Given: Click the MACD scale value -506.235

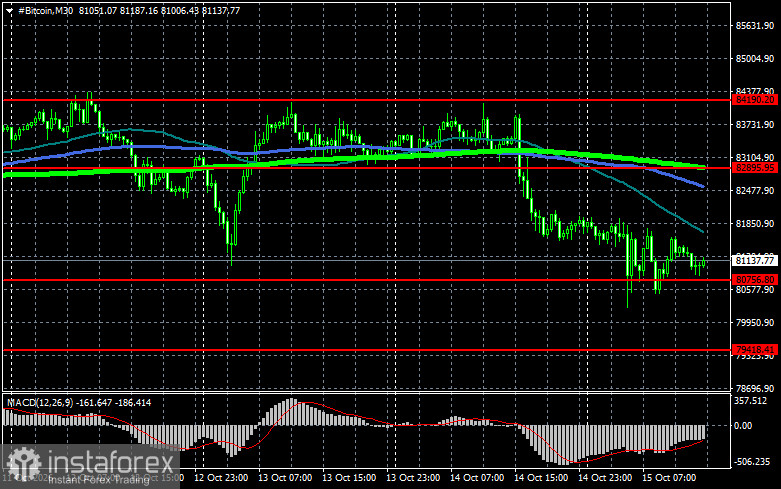Looking at the screenshot, I should point(752,462).
